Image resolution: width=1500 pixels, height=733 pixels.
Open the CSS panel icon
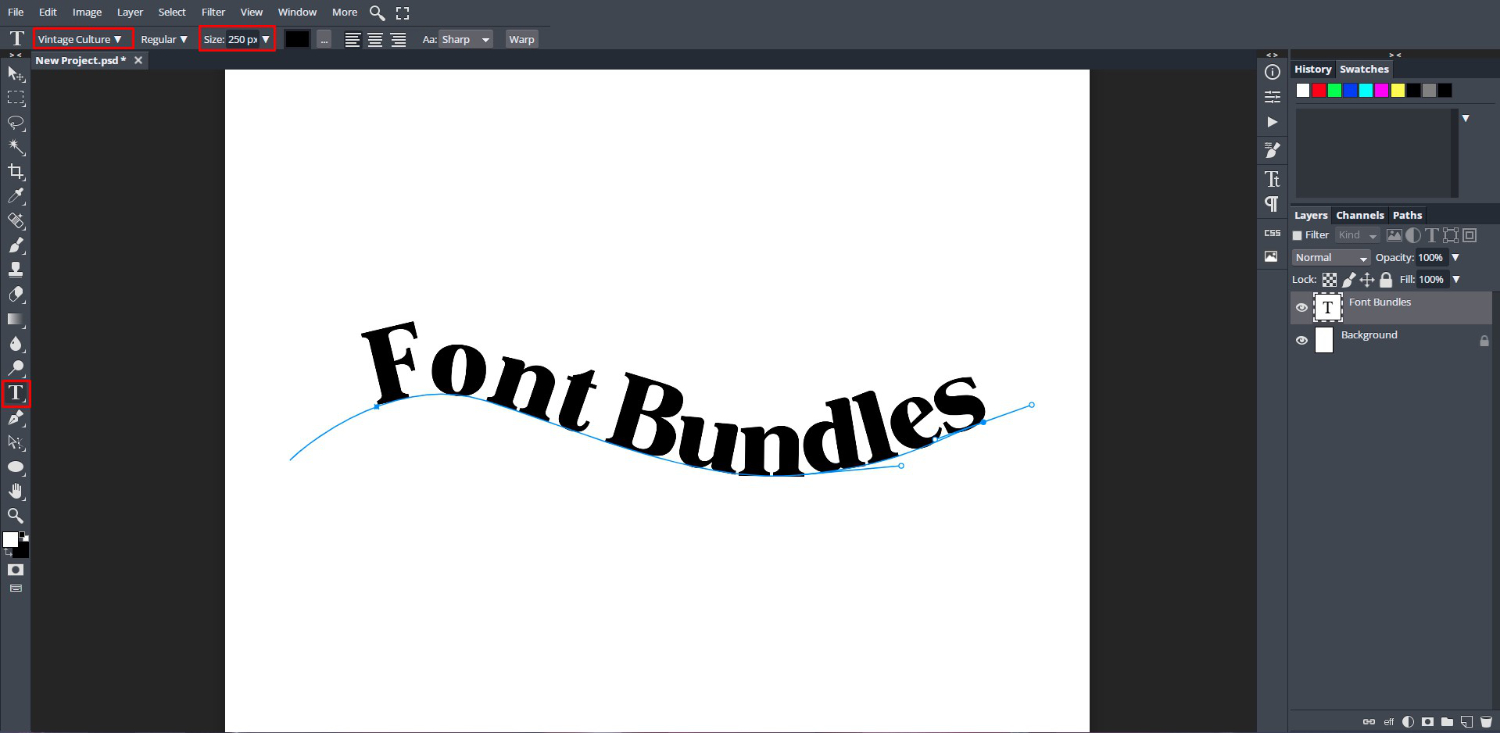[1272, 233]
